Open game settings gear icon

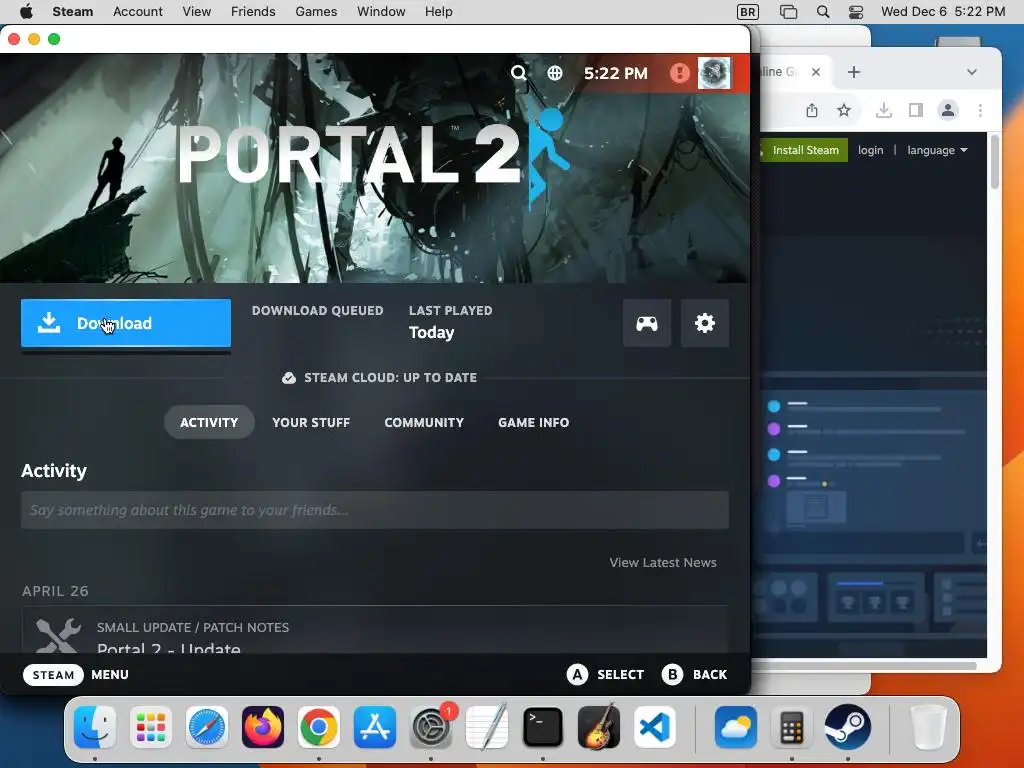pos(705,323)
